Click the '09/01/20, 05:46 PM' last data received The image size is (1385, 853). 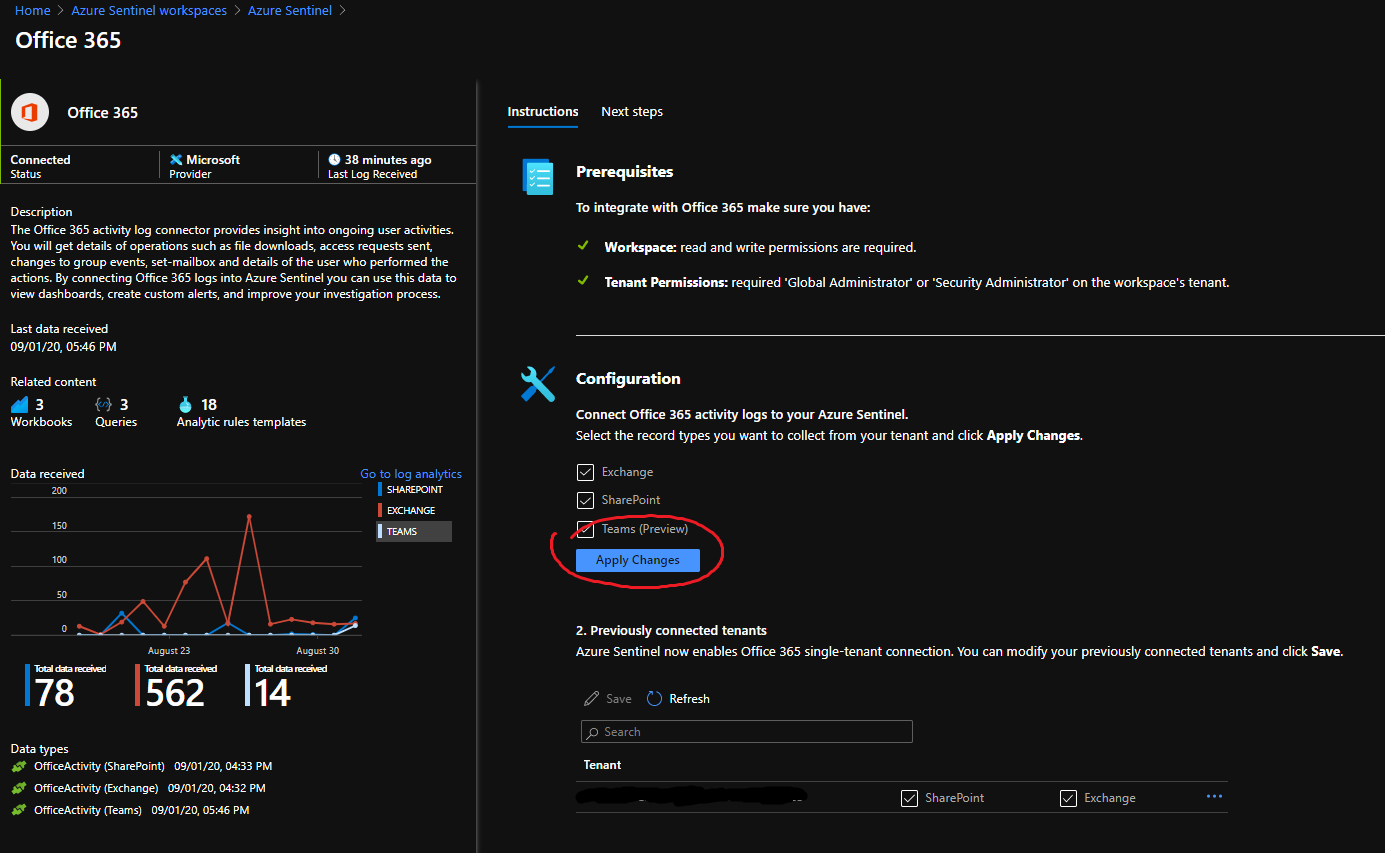(x=64, y=347)
